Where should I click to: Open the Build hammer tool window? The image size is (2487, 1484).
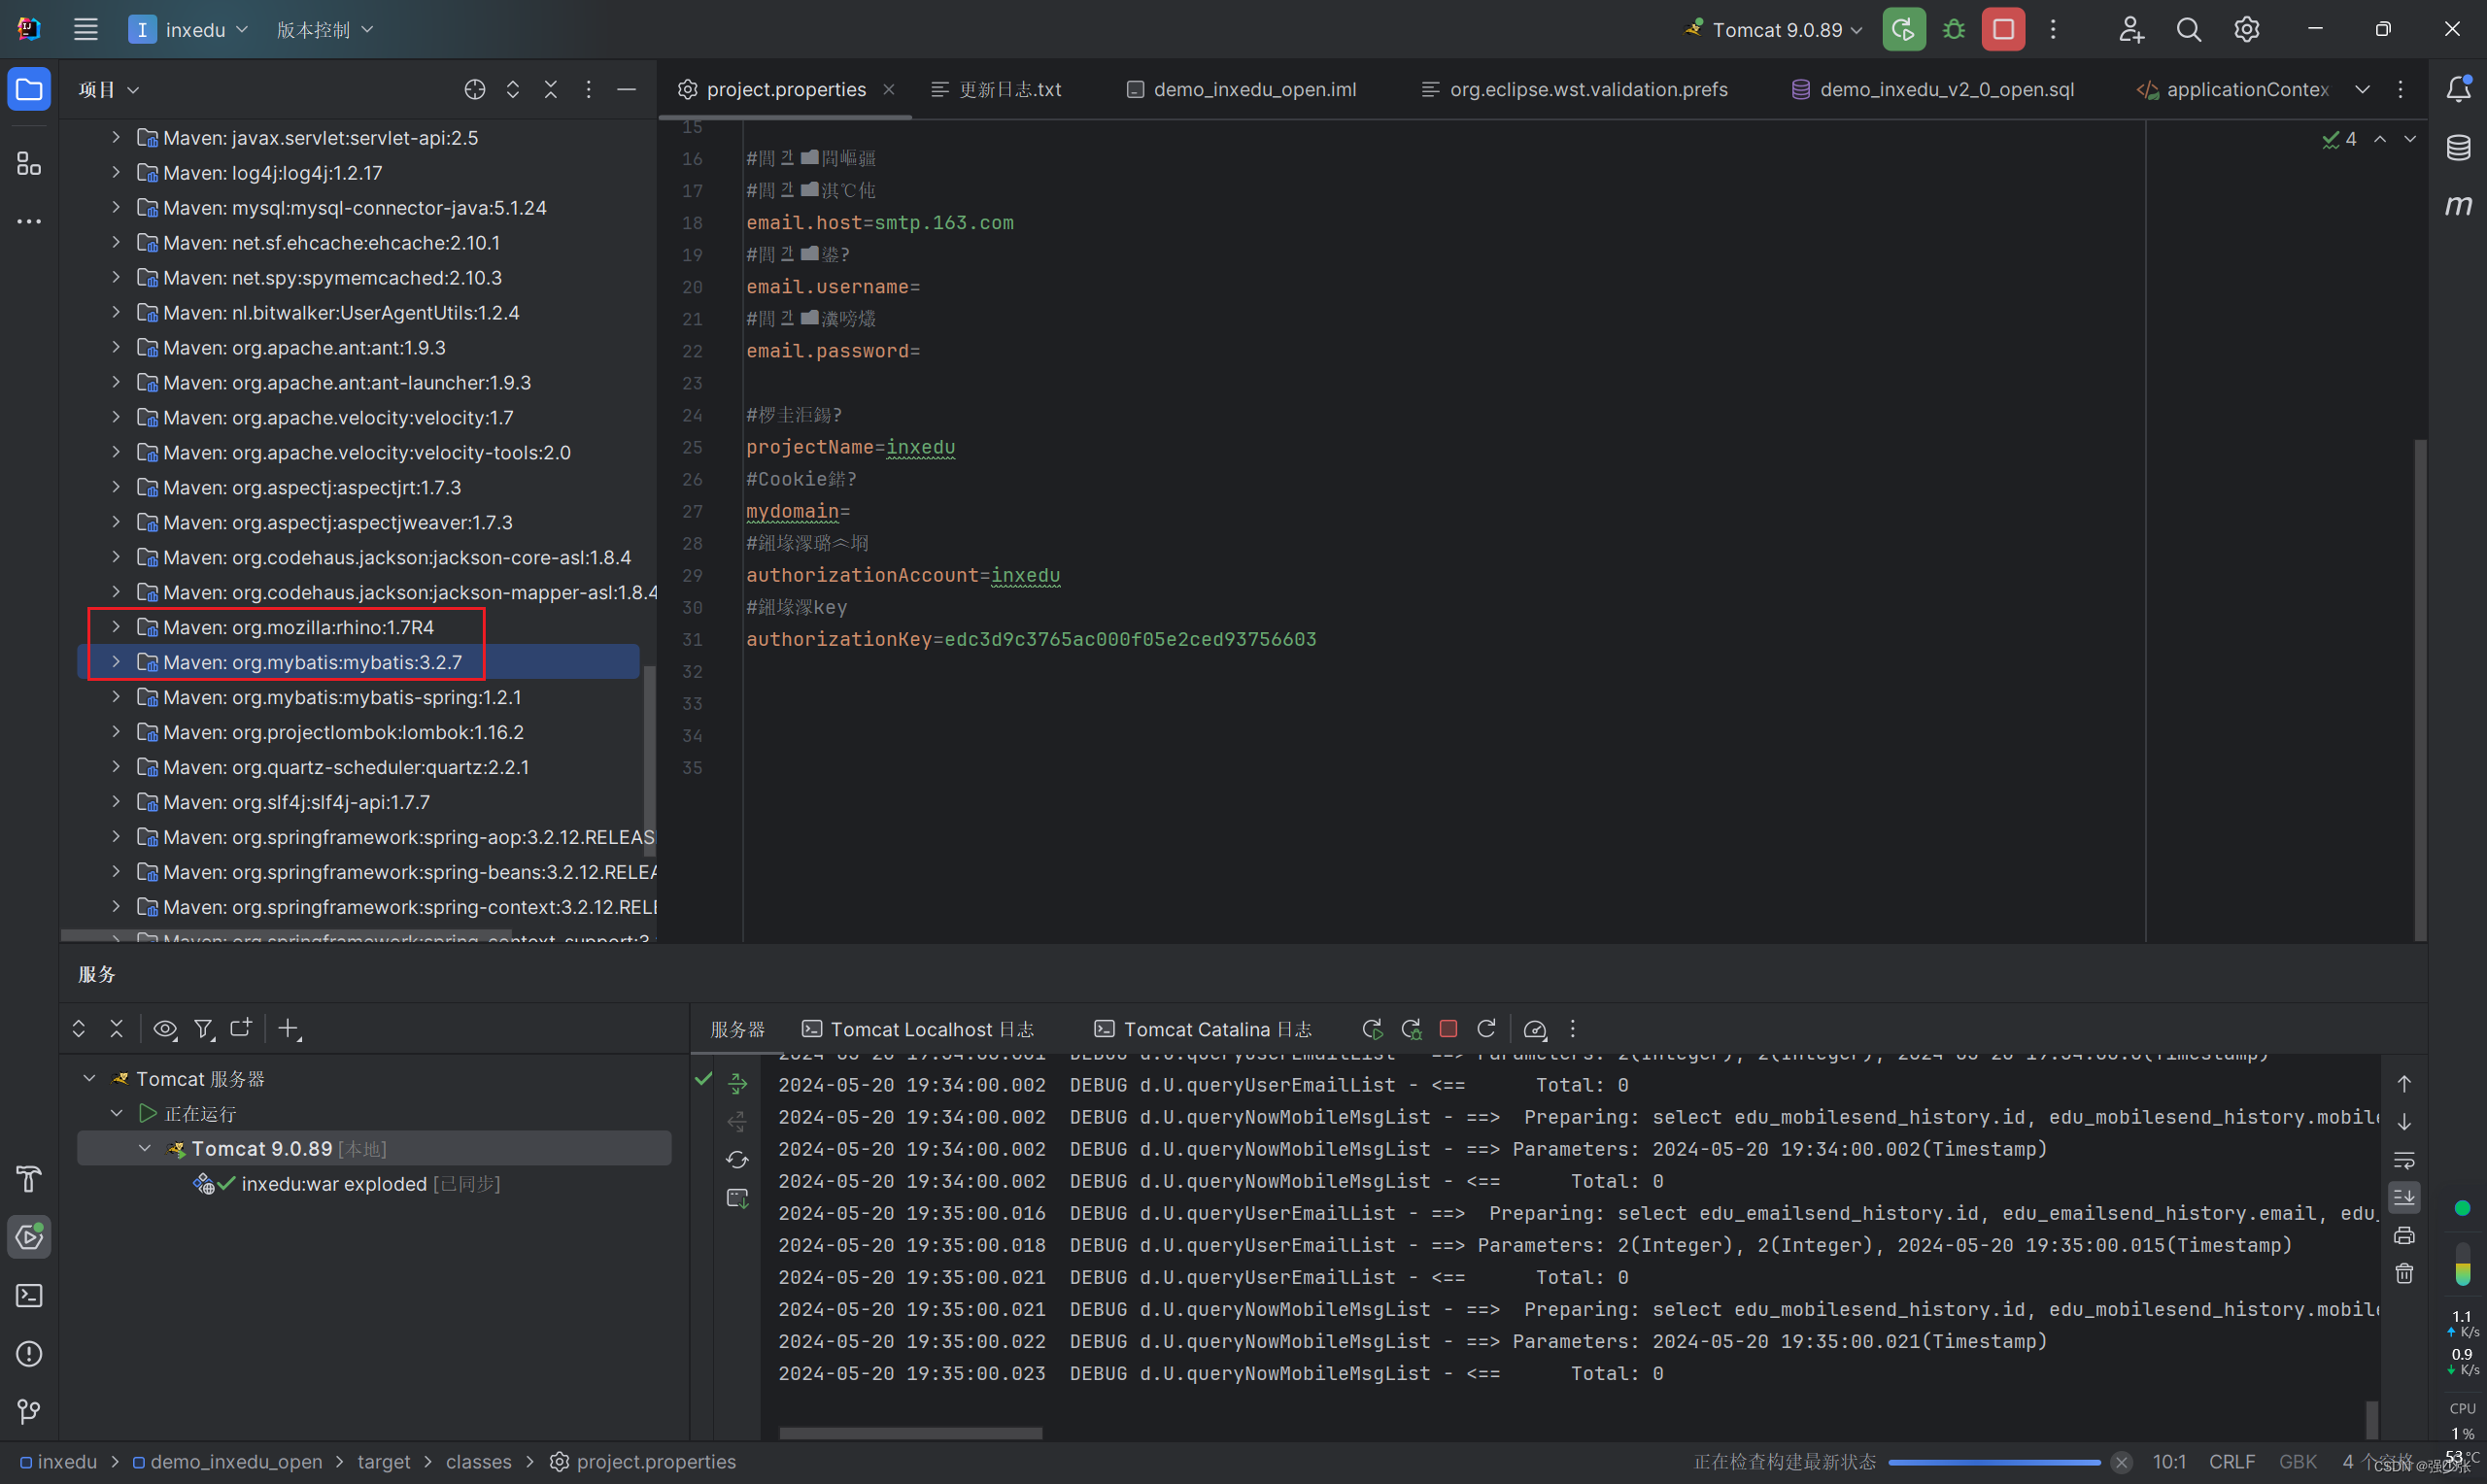pos(29,1179)
